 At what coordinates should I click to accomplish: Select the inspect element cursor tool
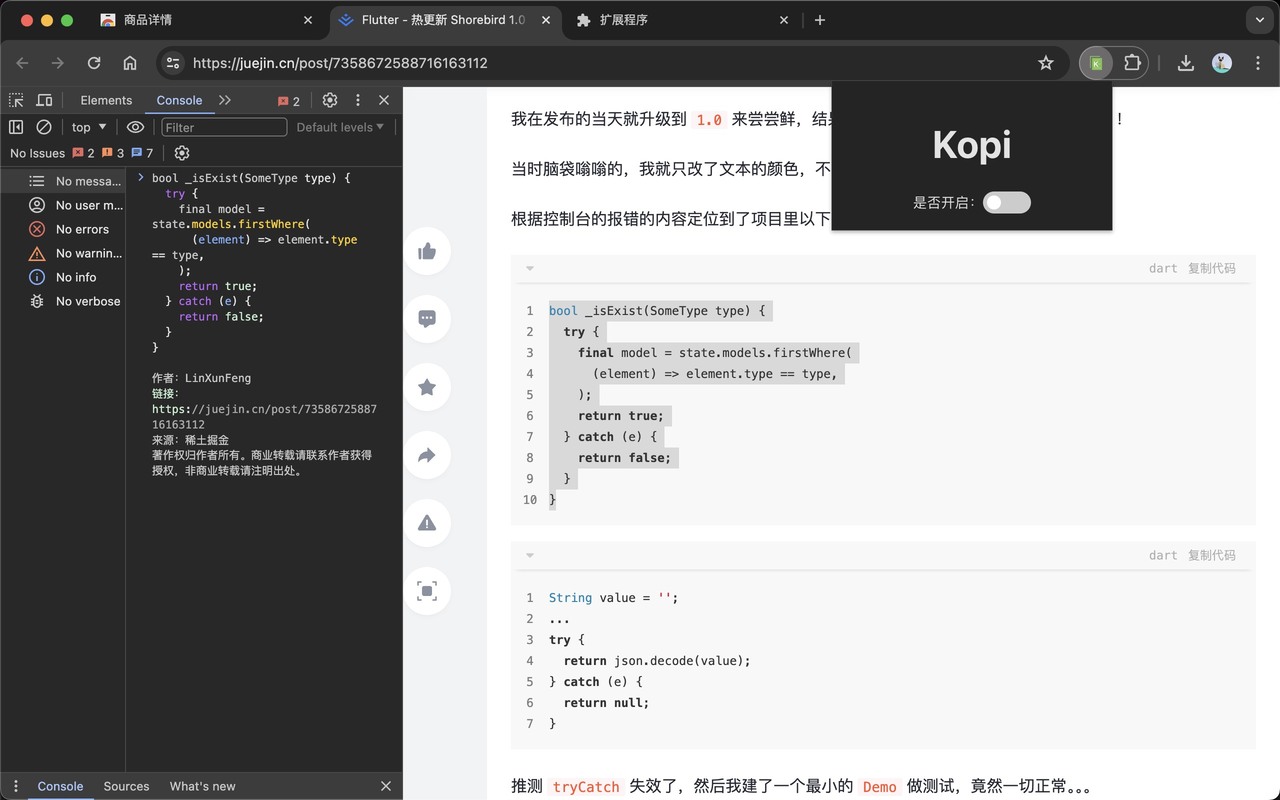16,100
